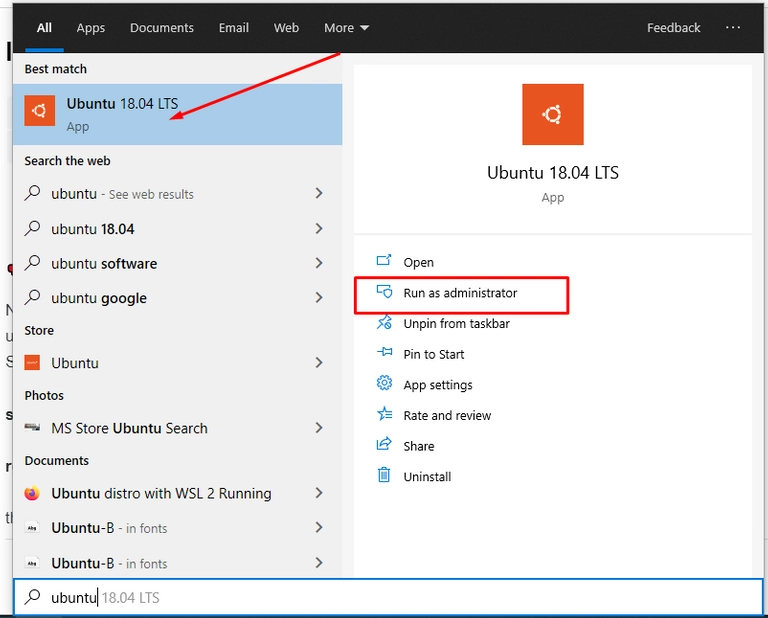Viewport: 768px width, 618px height.
Task: Click magnifier icon beside 'ubuntu - See web results'
Action: point(32,193)
